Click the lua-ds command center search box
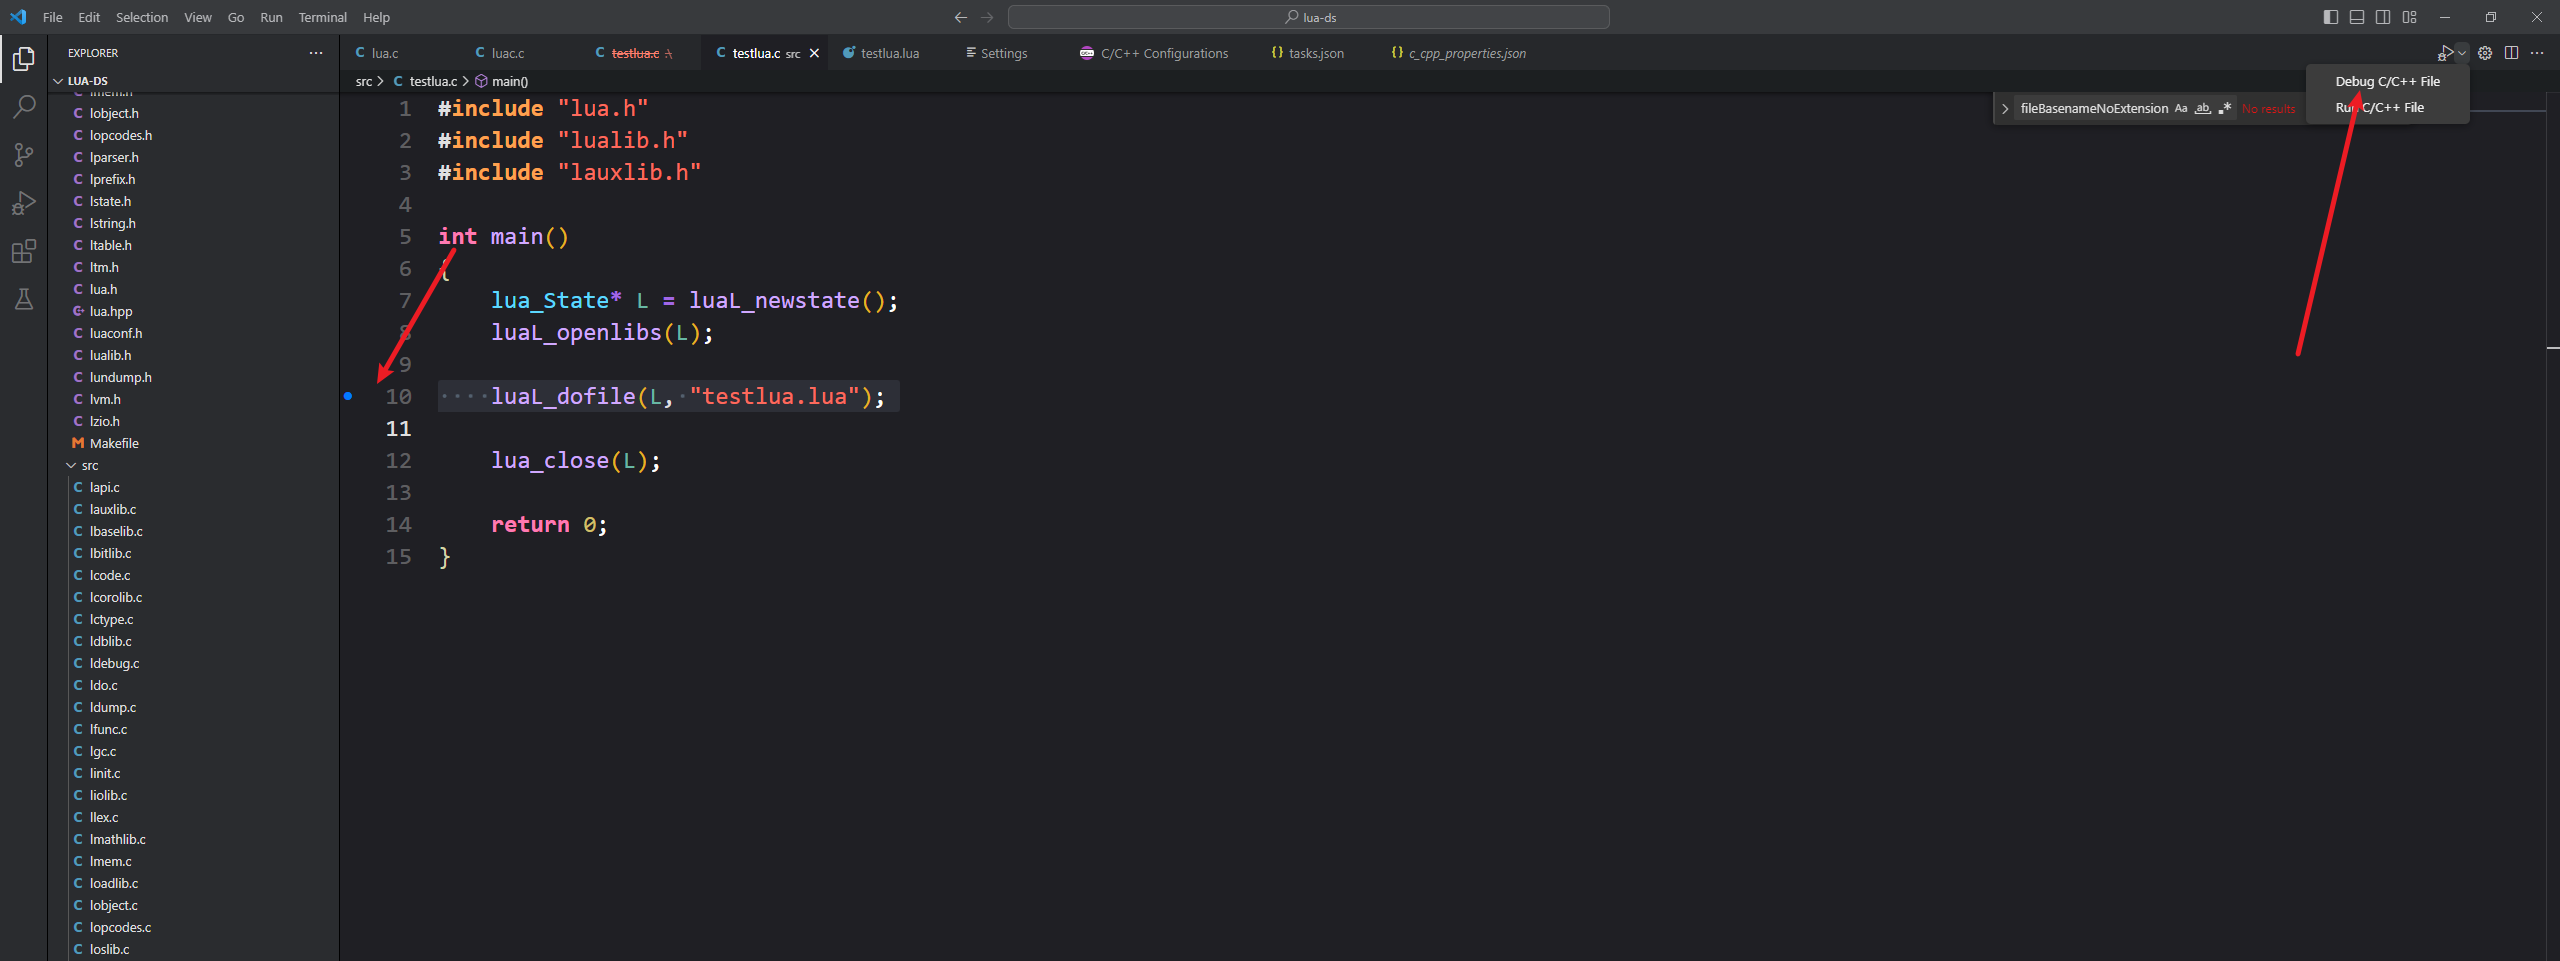 (x=1309, y=17)
